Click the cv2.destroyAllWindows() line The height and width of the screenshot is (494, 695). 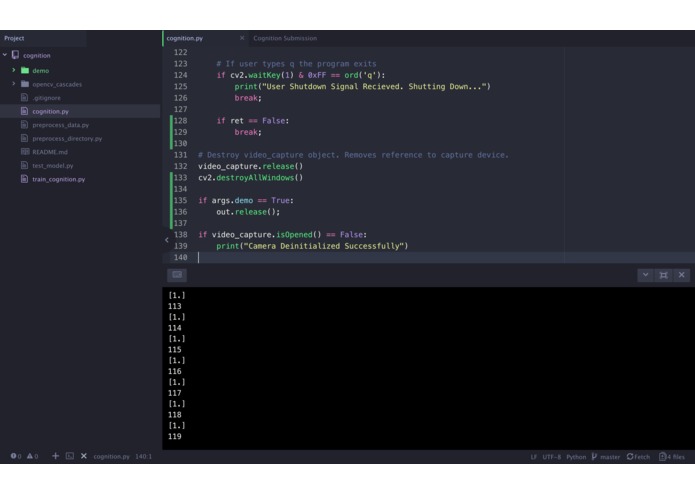tap(250, 178)
